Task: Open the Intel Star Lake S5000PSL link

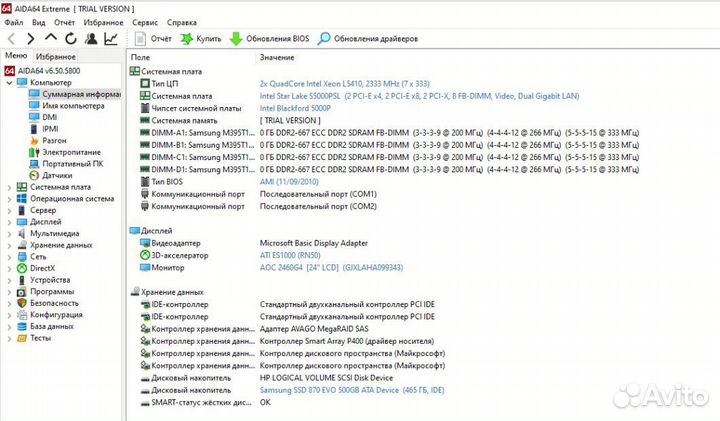Action: [419, 96]
